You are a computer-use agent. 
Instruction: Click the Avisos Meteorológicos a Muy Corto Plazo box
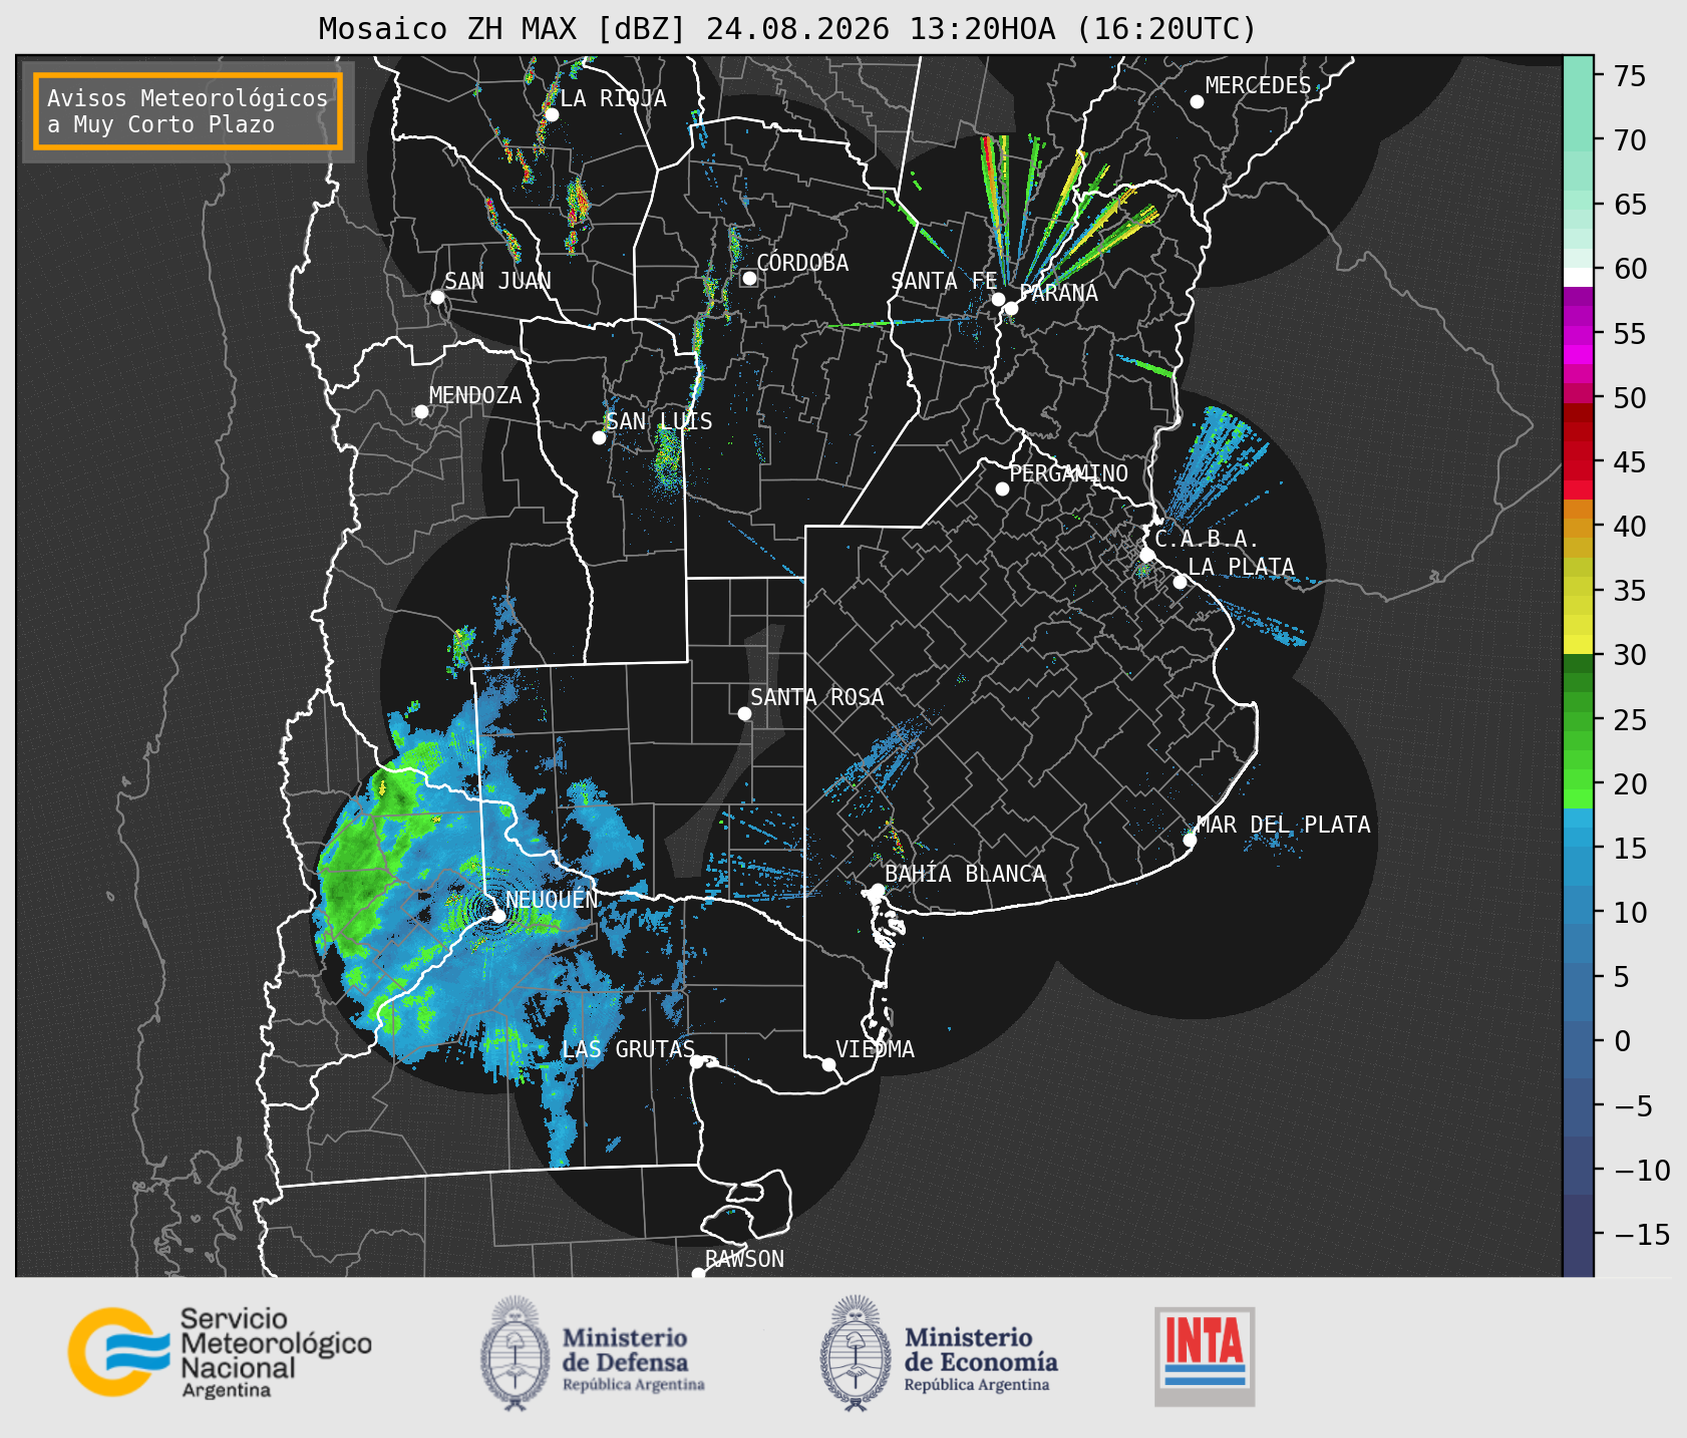click(x=188, y=111)
